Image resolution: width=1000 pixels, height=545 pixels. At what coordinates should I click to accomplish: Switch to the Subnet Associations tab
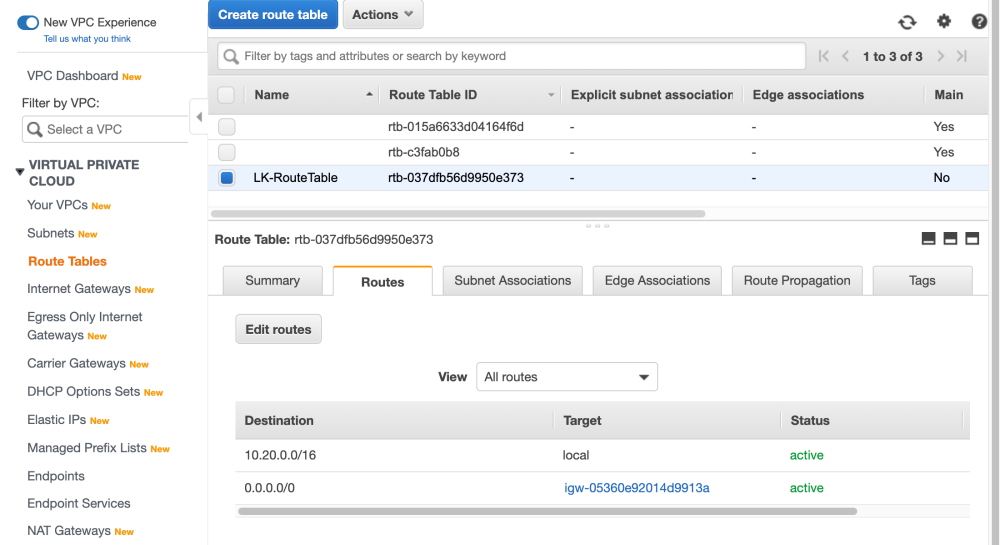pos(512,281)
